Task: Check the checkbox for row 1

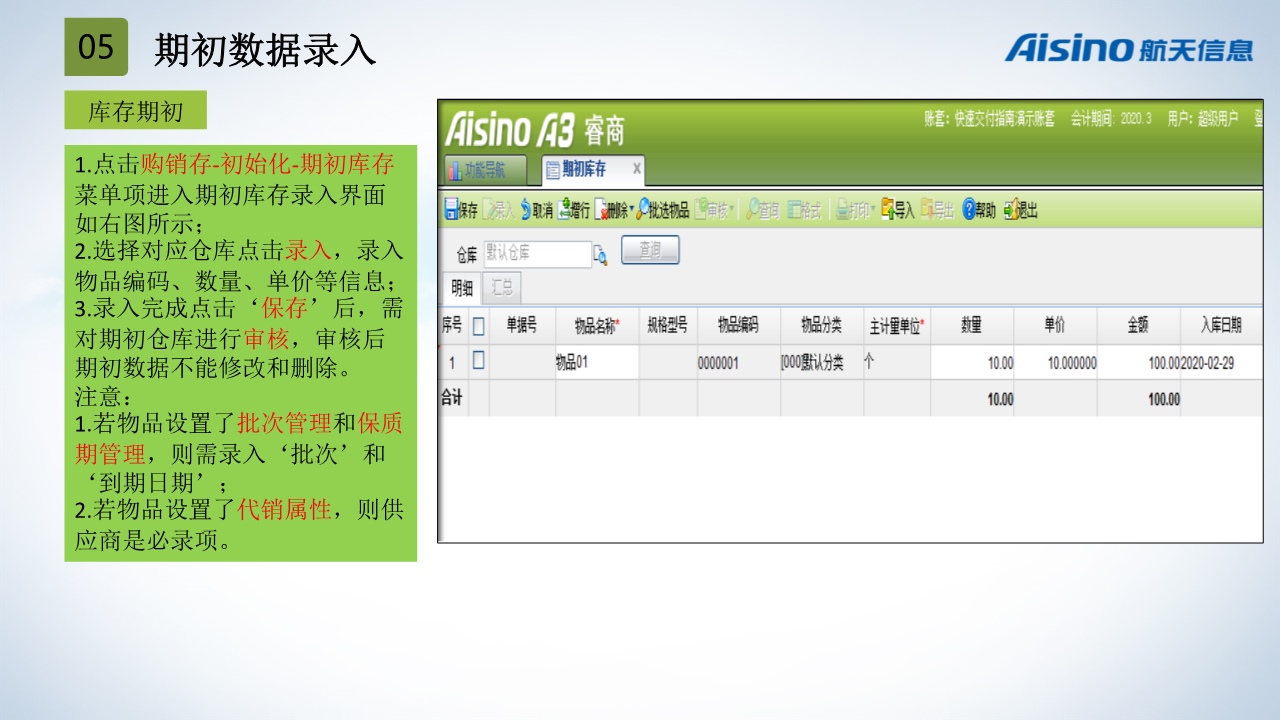Action: click(478, 361)
